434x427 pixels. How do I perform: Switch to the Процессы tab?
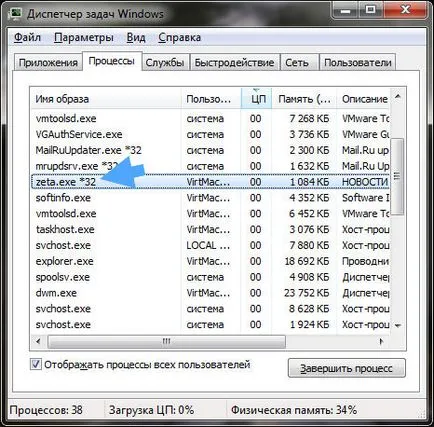click(x=112, y=61)
